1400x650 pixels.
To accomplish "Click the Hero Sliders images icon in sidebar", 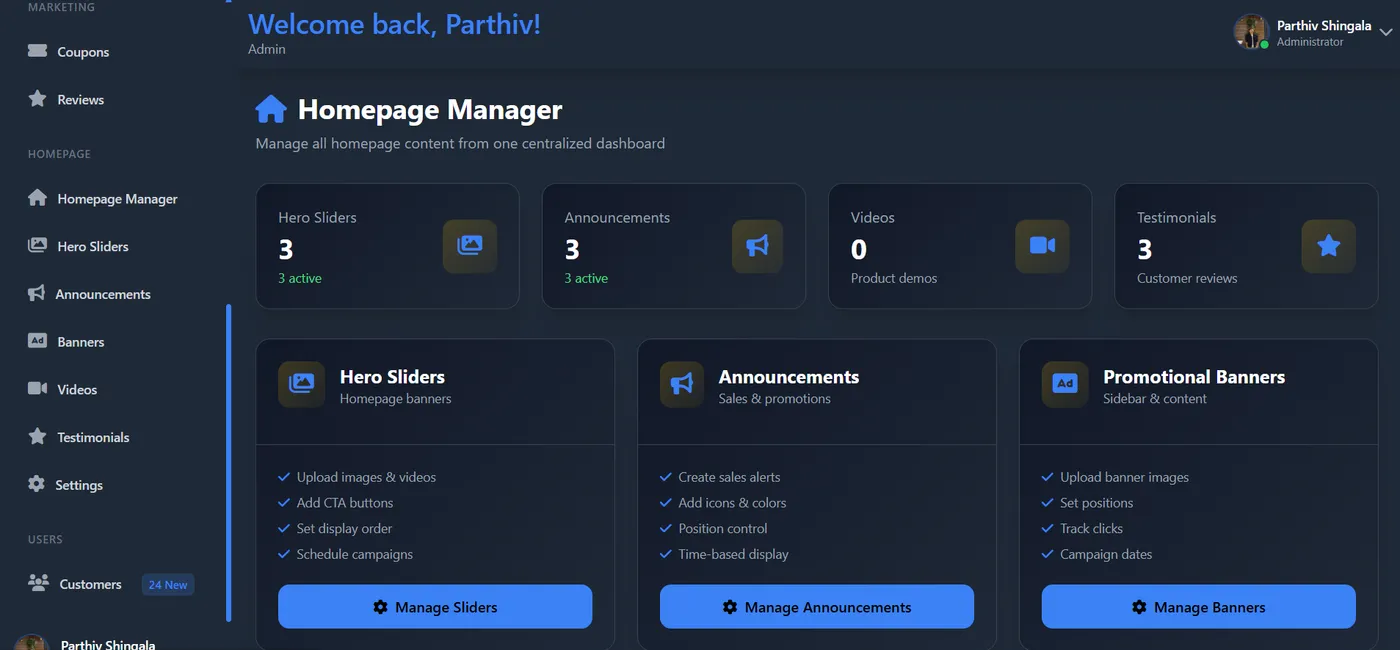I will 37,245.
